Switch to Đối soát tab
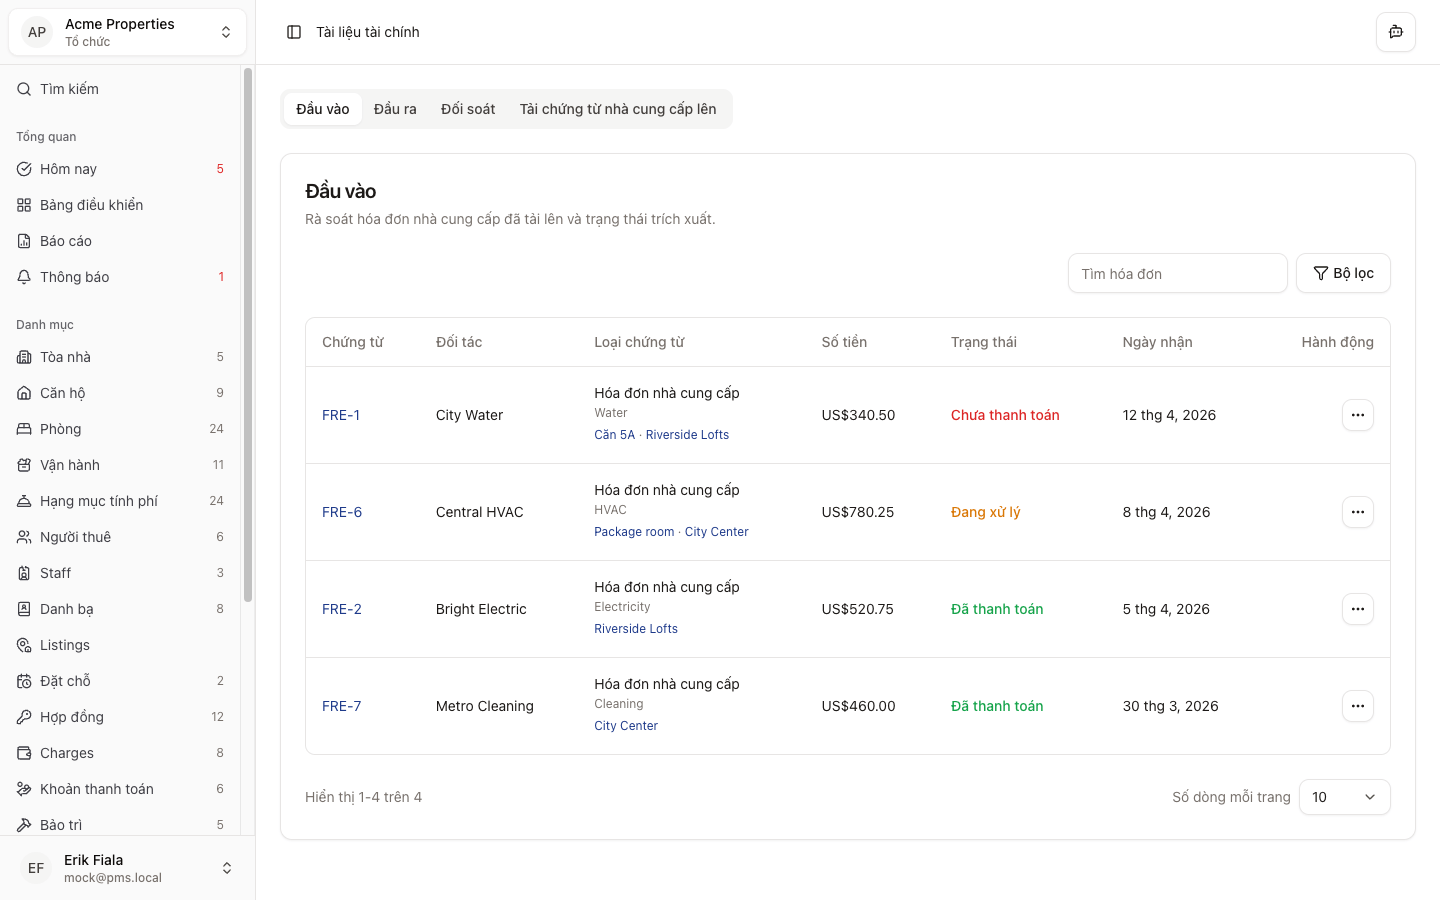The height and width of the screenshot is (900, 1440). (x=468, y=109)
